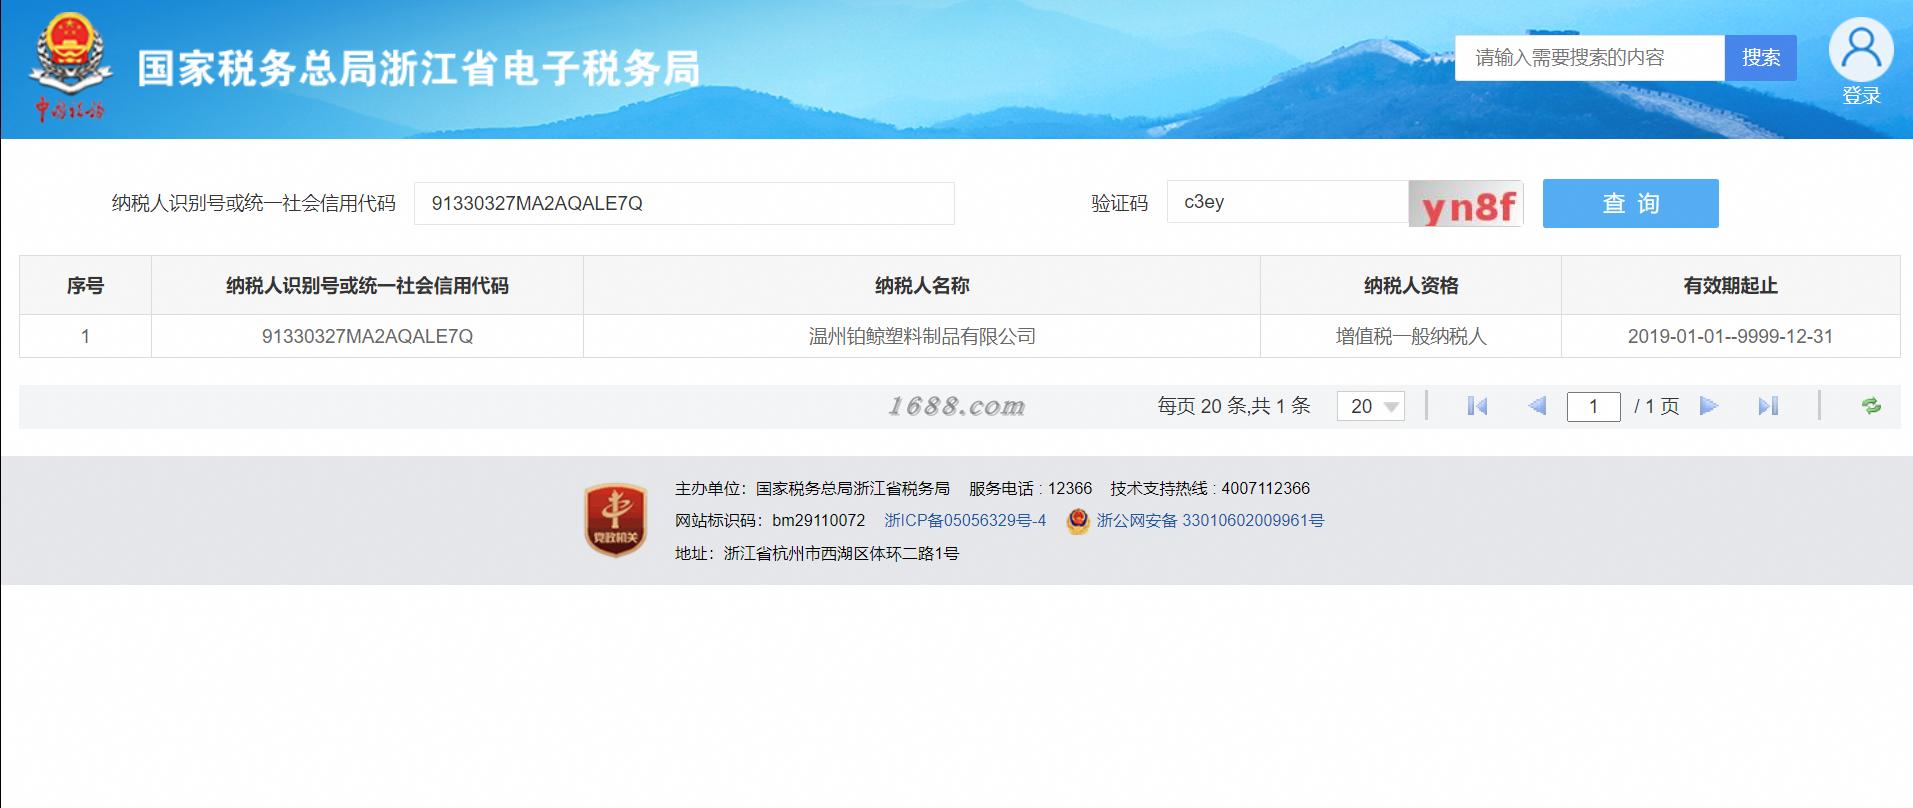Select table cell 91330327MA2AQALE7Q
The height and width of the screenshot is (808, 1913).
point(367,337)
